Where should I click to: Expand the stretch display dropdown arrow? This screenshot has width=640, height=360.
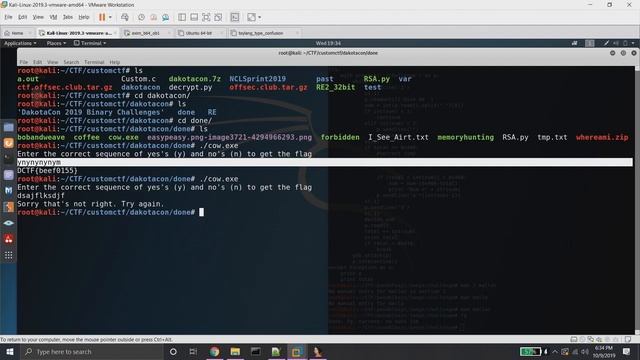pyautogui.click(x=260, y=17)
